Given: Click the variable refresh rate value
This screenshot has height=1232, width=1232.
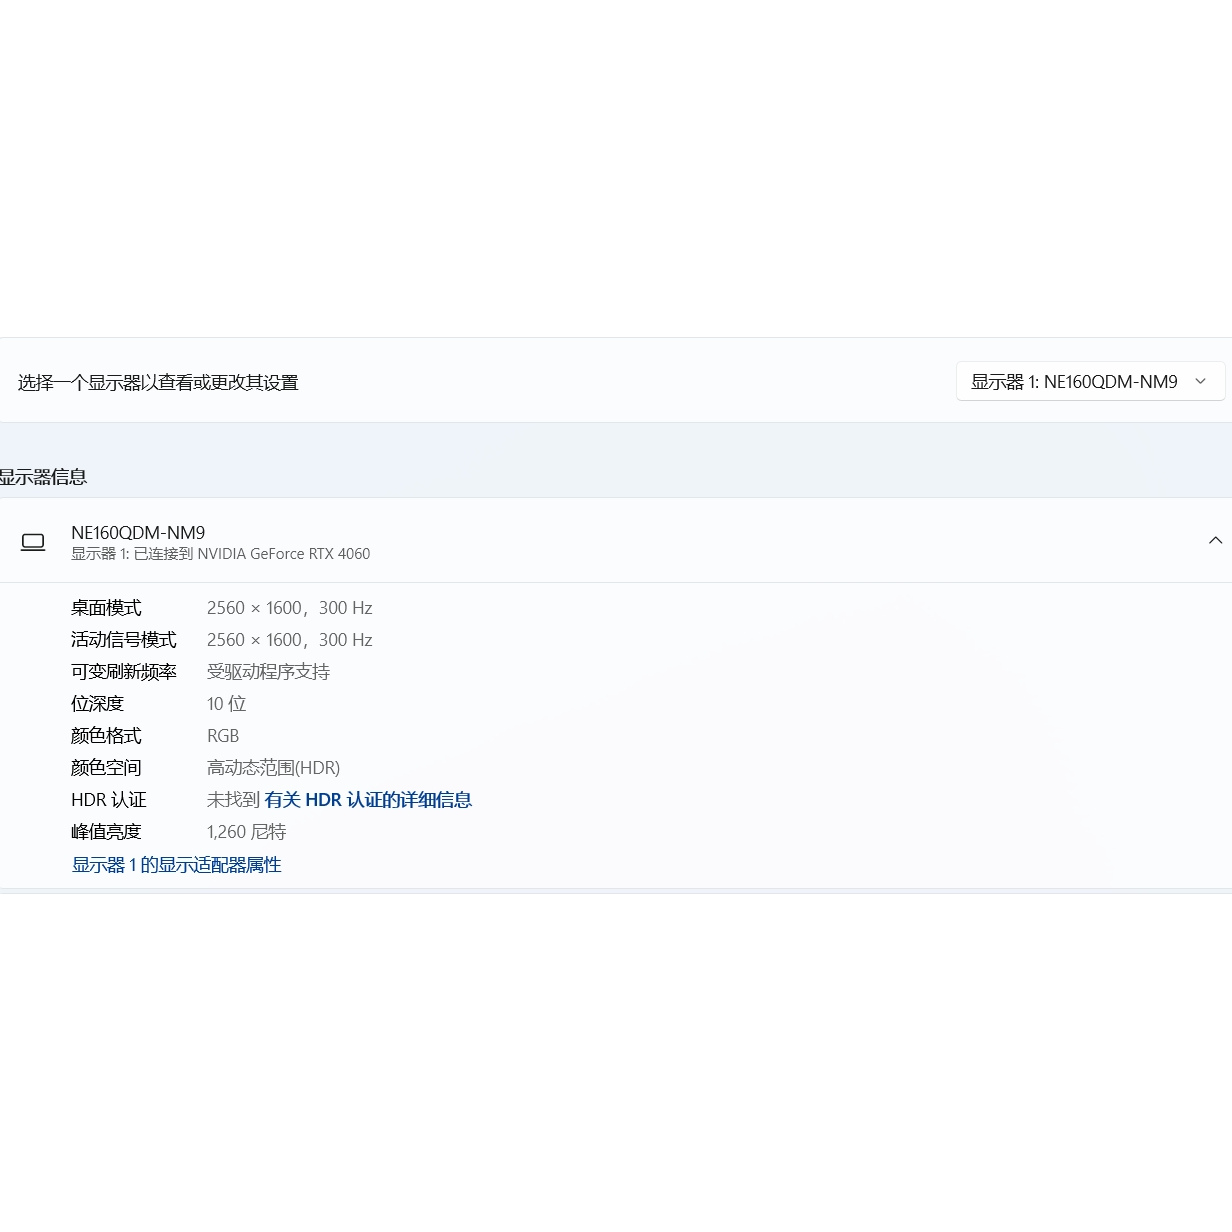Looking at the screenshot, I should [x=268, y=672].
